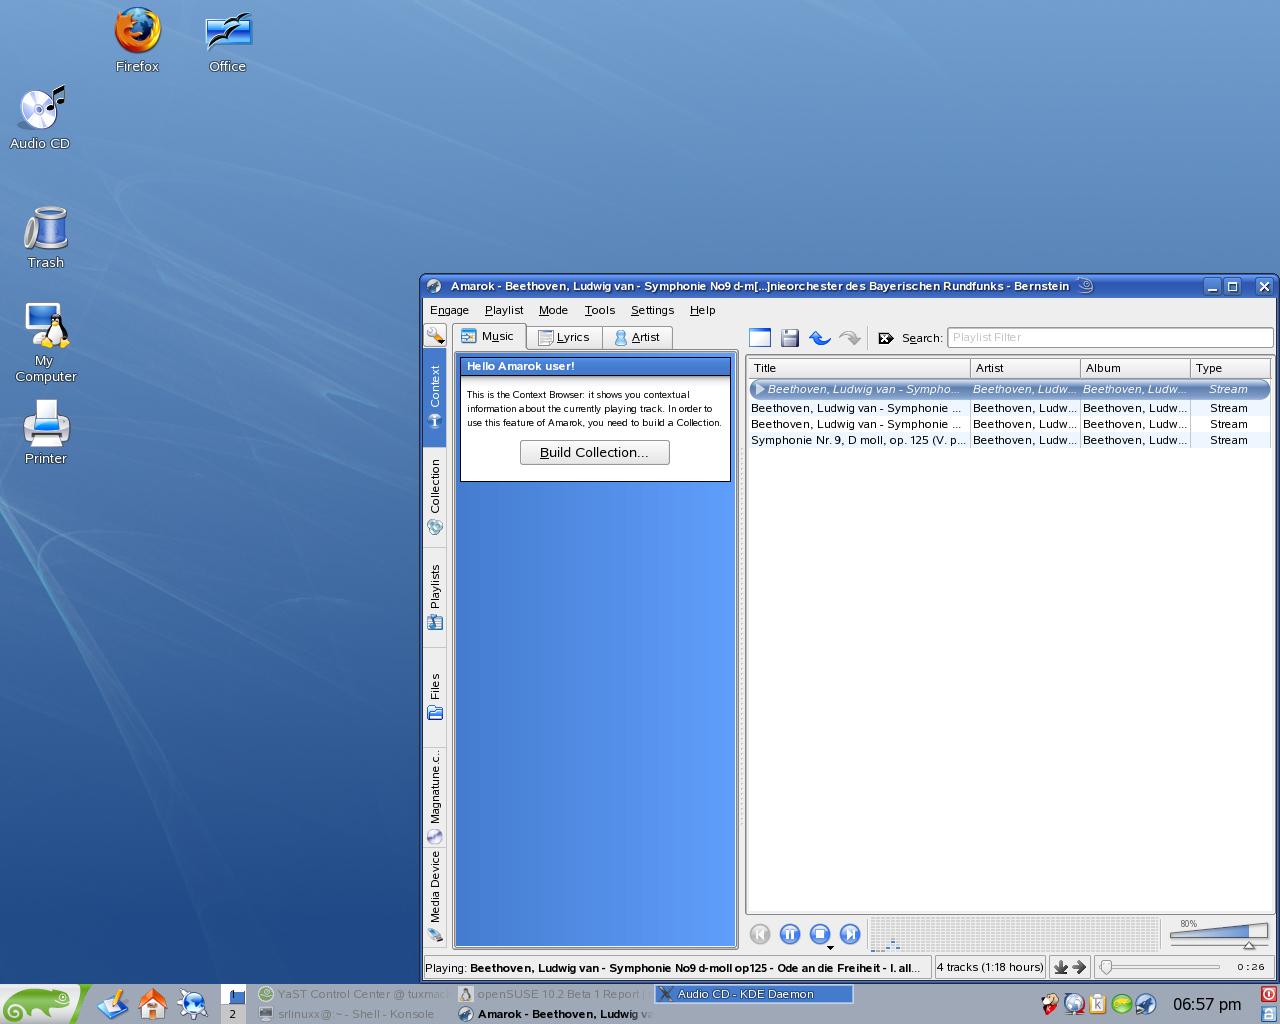Viewport: 1280px width, 1024px height.
Task: Click the red logout power icon
Action: tap(1269, 995)
